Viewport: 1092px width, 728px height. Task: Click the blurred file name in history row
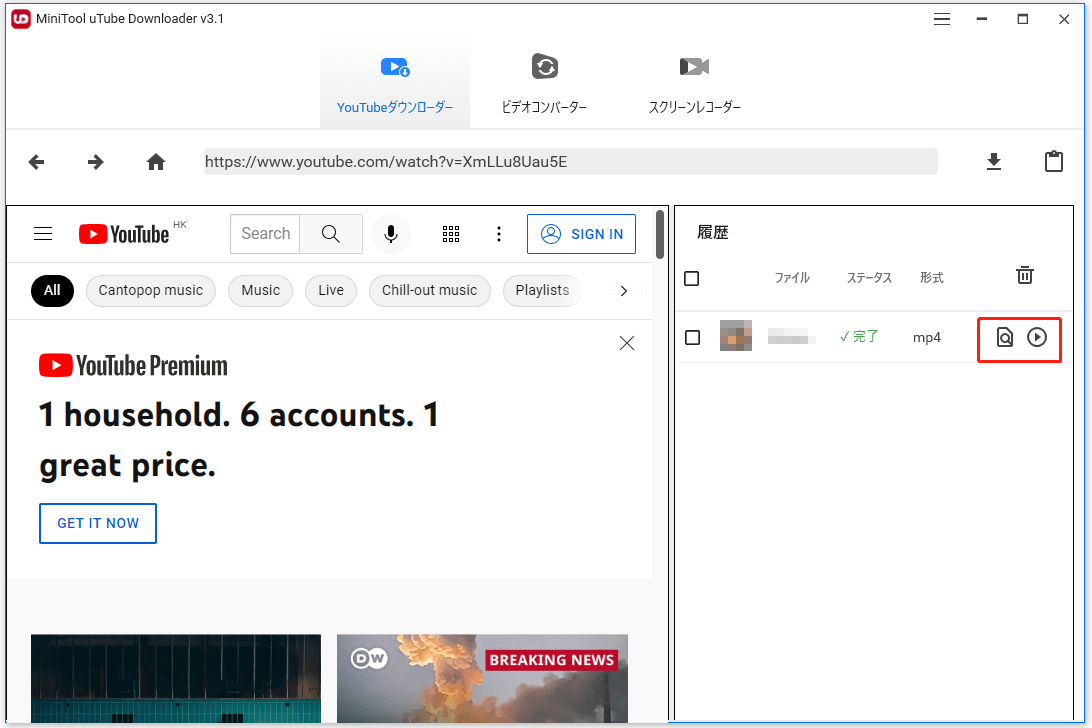[x=791, y=336]
